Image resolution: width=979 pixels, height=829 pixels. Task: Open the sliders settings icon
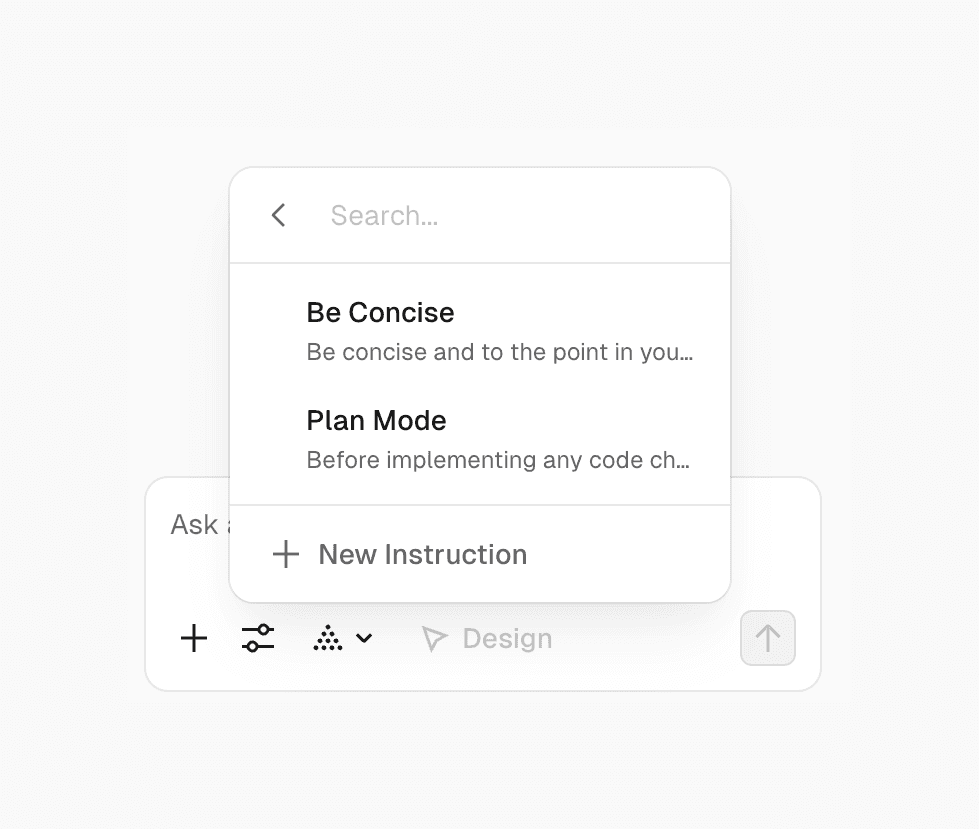pyautogui.click(x=257, y=638)
